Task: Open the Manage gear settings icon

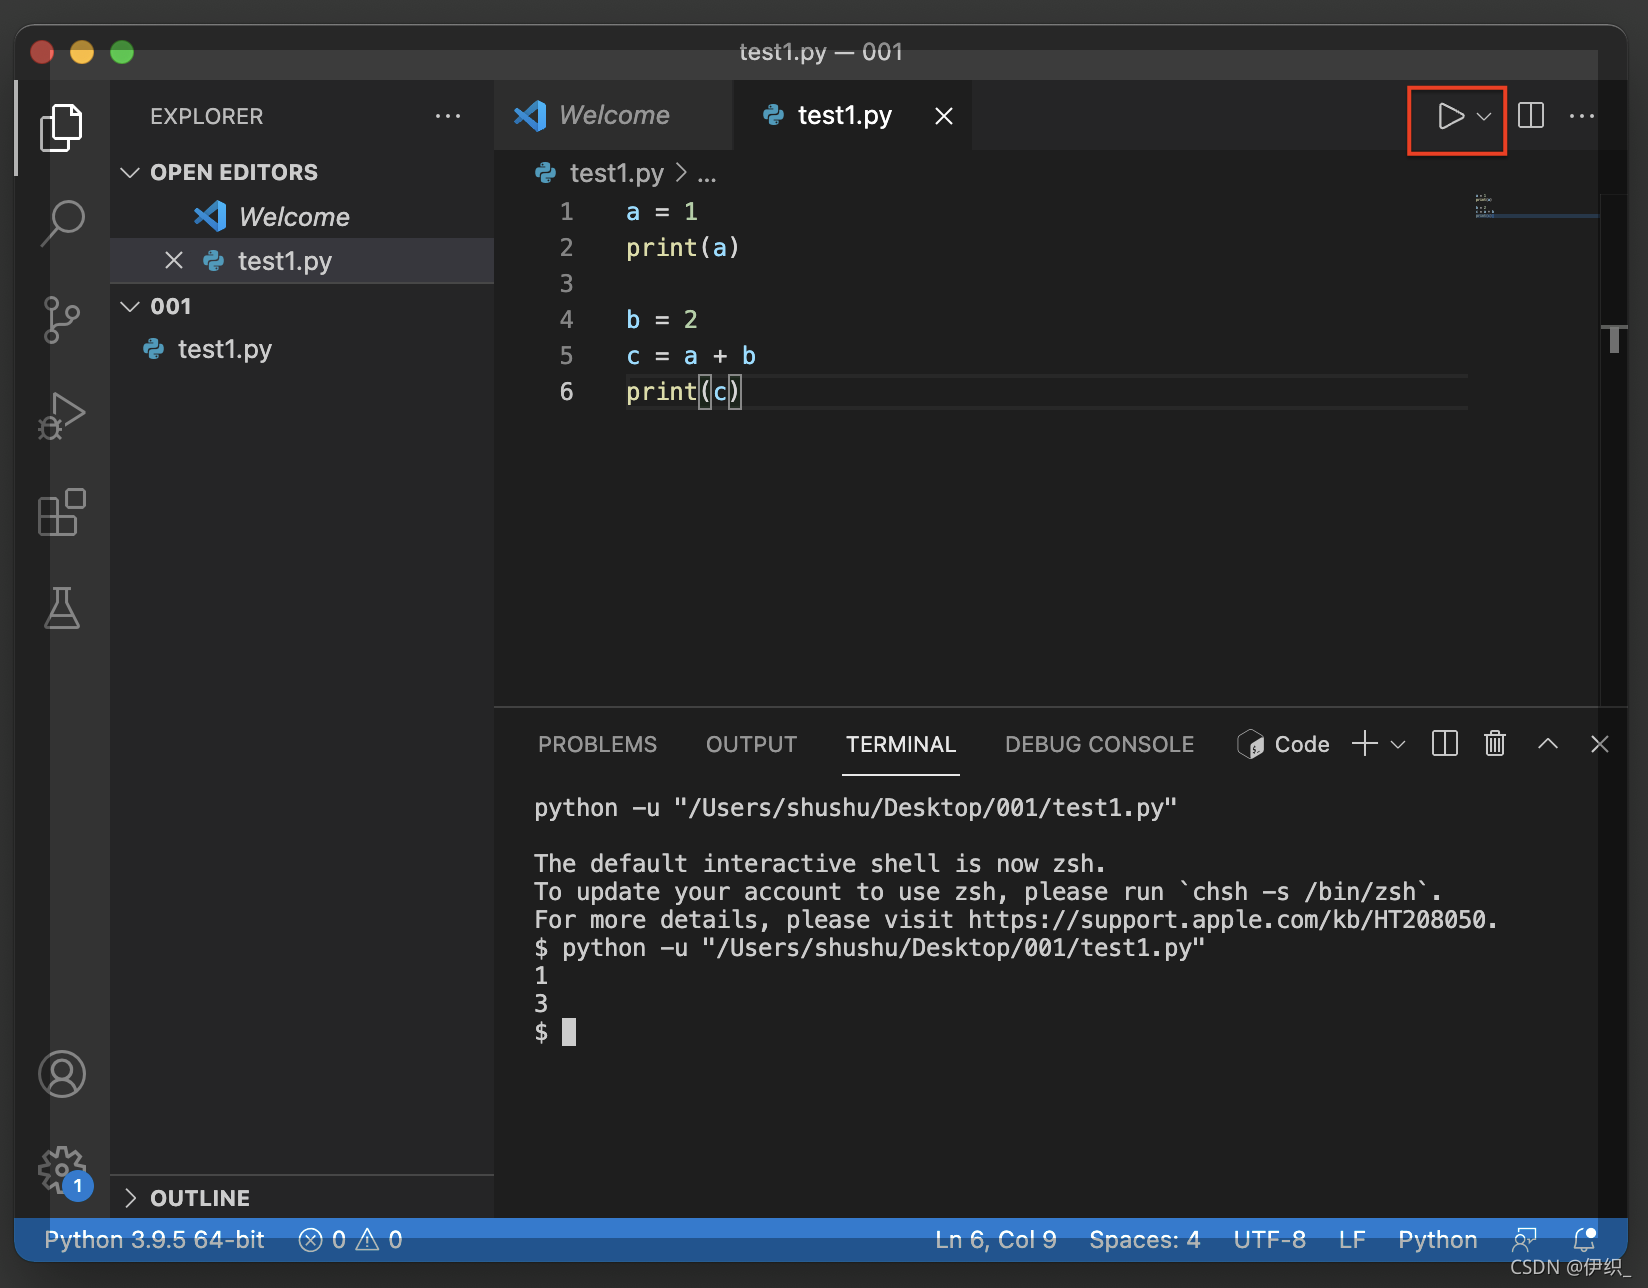Action: tap(62, 1170)
